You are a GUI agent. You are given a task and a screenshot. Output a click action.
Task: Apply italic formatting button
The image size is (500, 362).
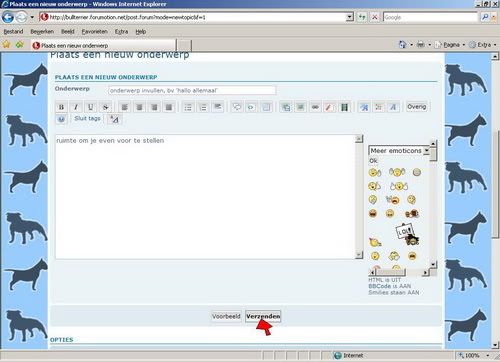[x=76, y=107]
